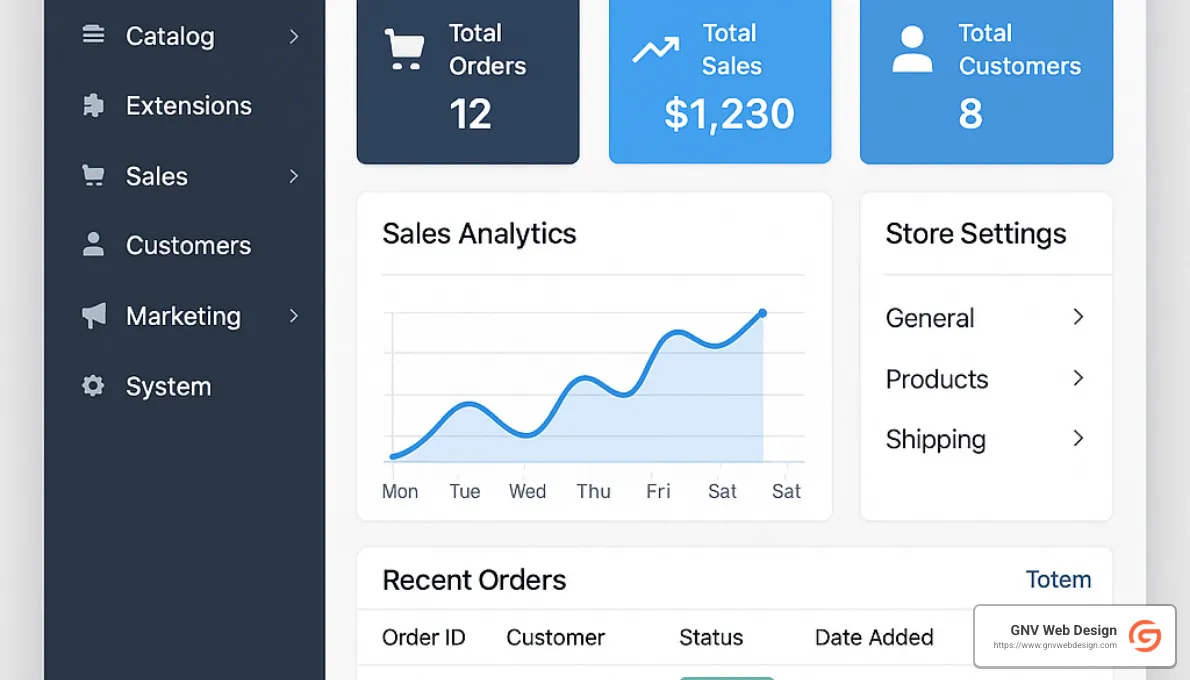Click the Totem link in Recent Orders

(1059, 579)
